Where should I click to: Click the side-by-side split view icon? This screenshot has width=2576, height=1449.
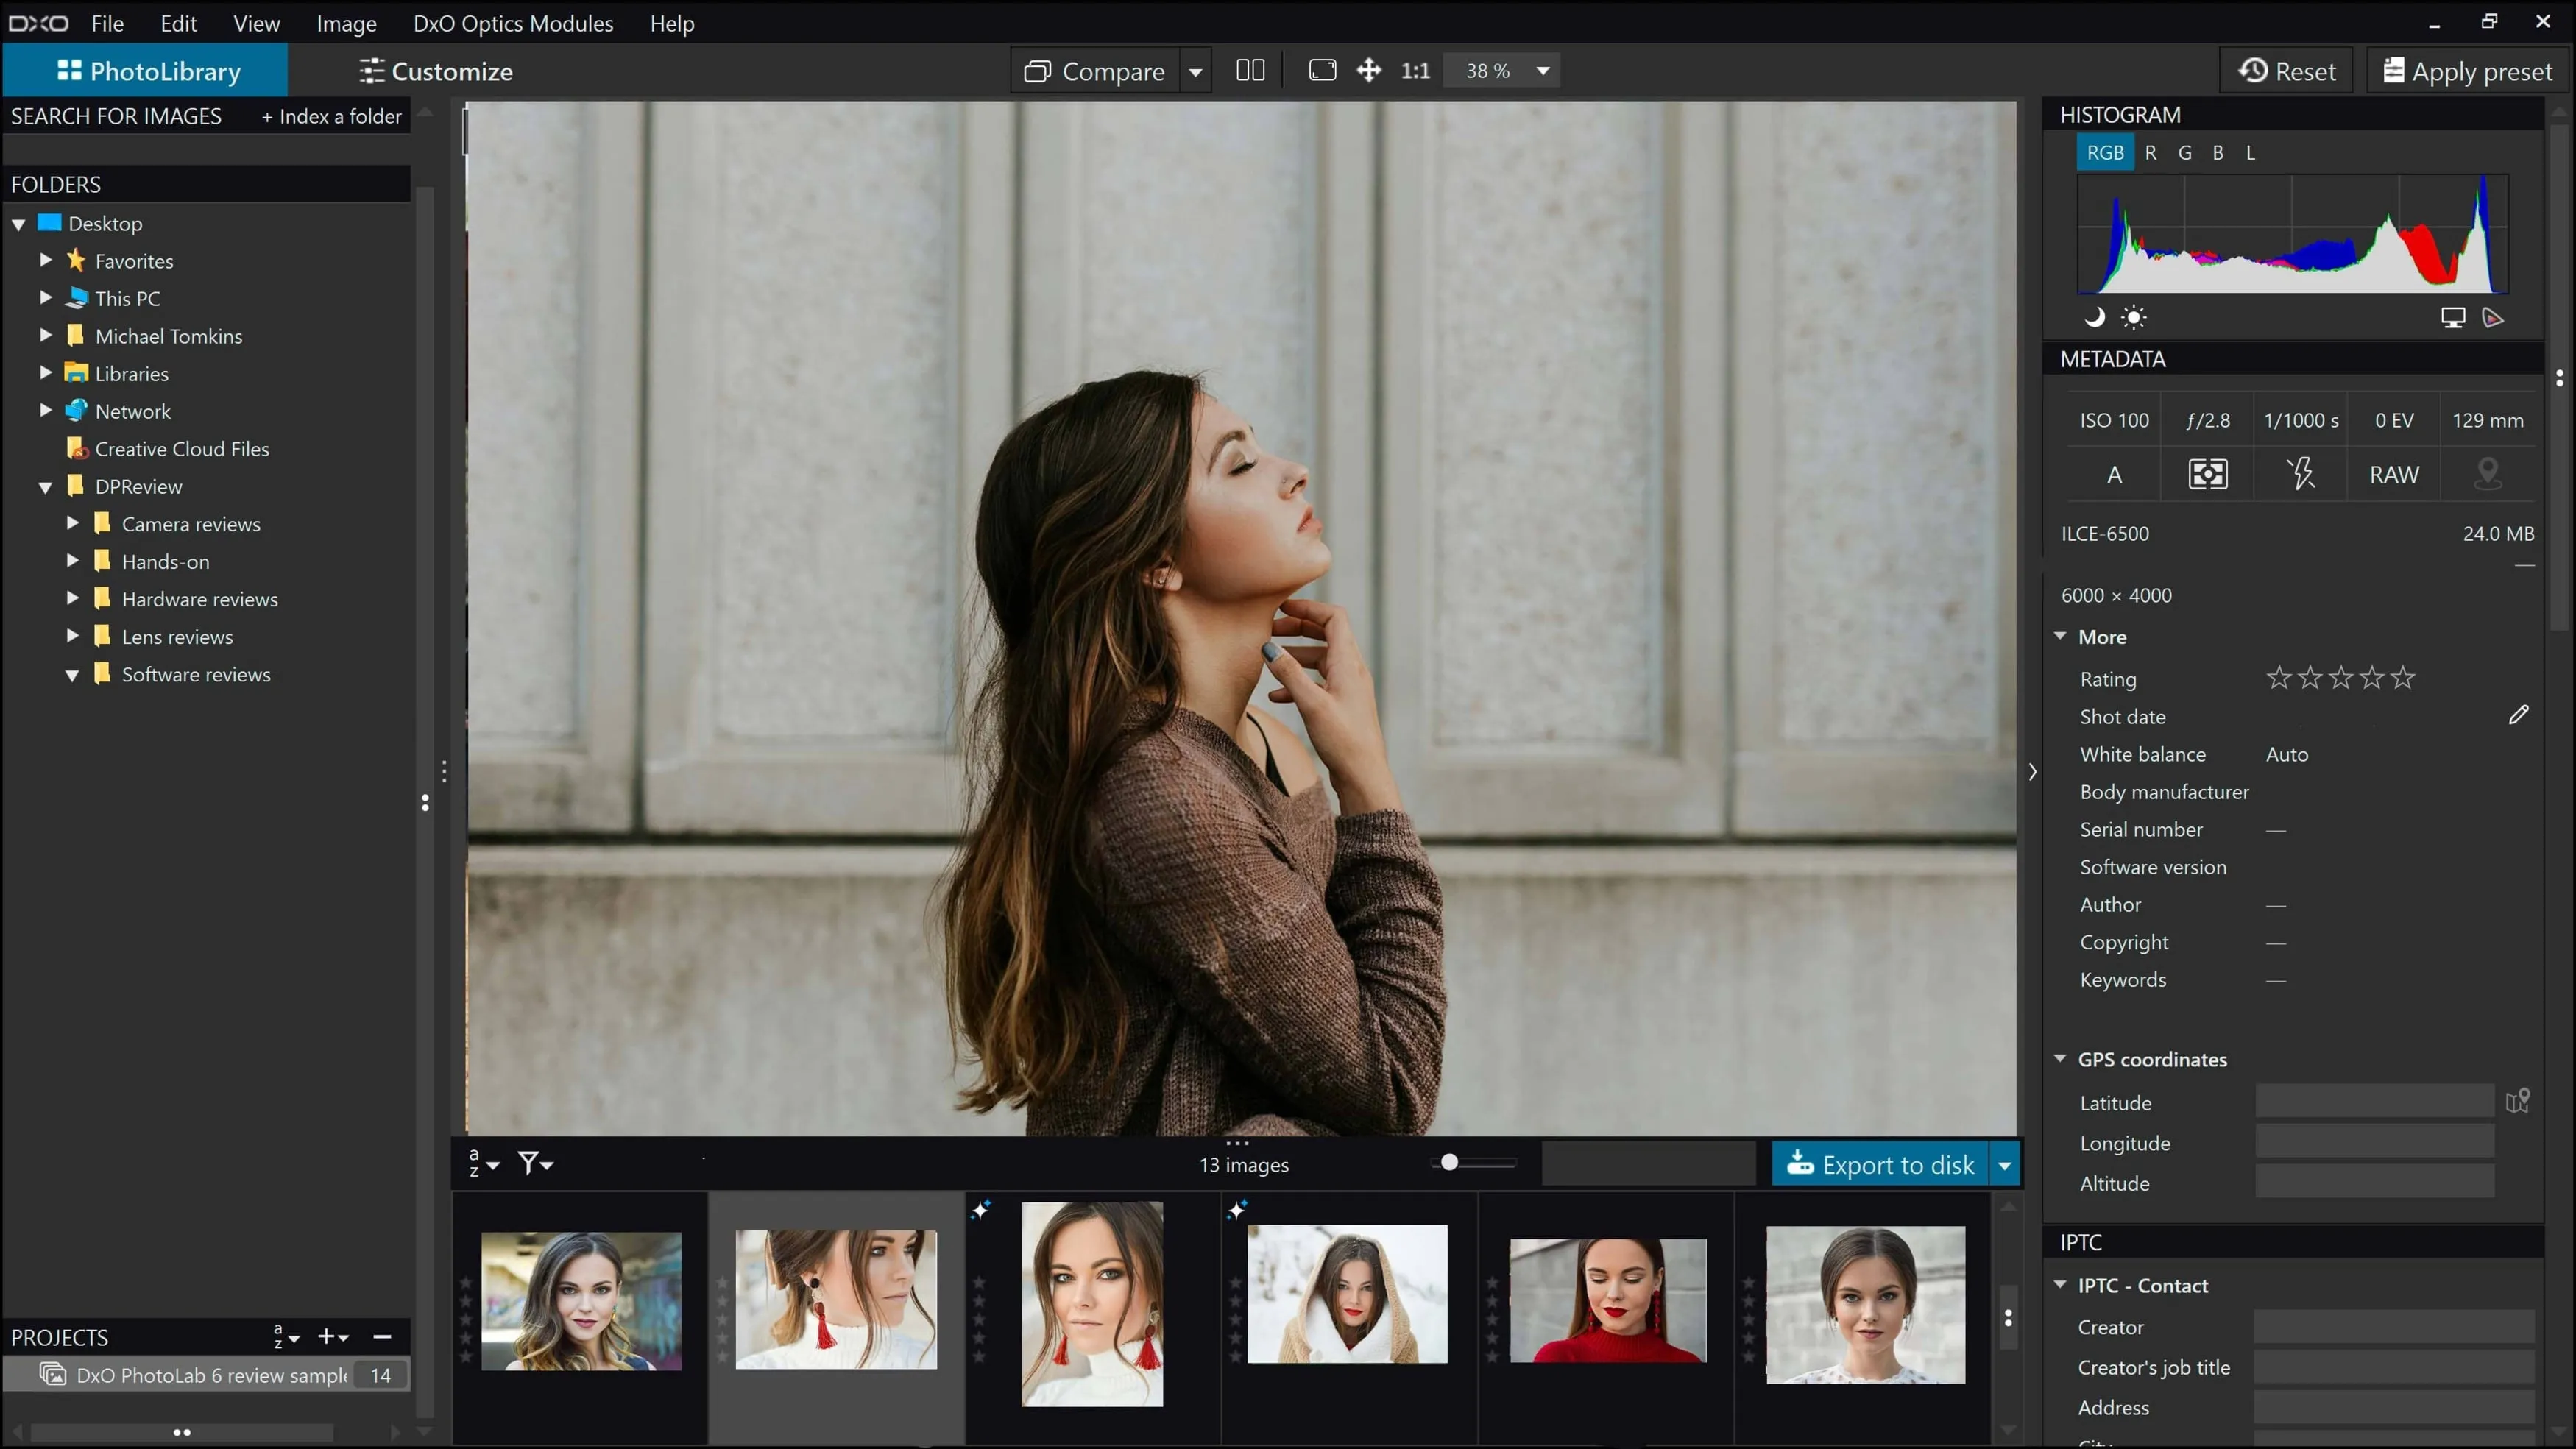(x=1250, y=70)
